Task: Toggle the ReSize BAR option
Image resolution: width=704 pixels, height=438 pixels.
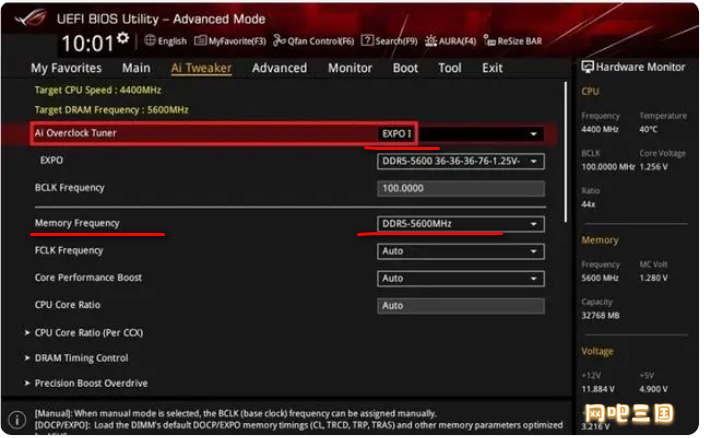Action: [513, 41]
